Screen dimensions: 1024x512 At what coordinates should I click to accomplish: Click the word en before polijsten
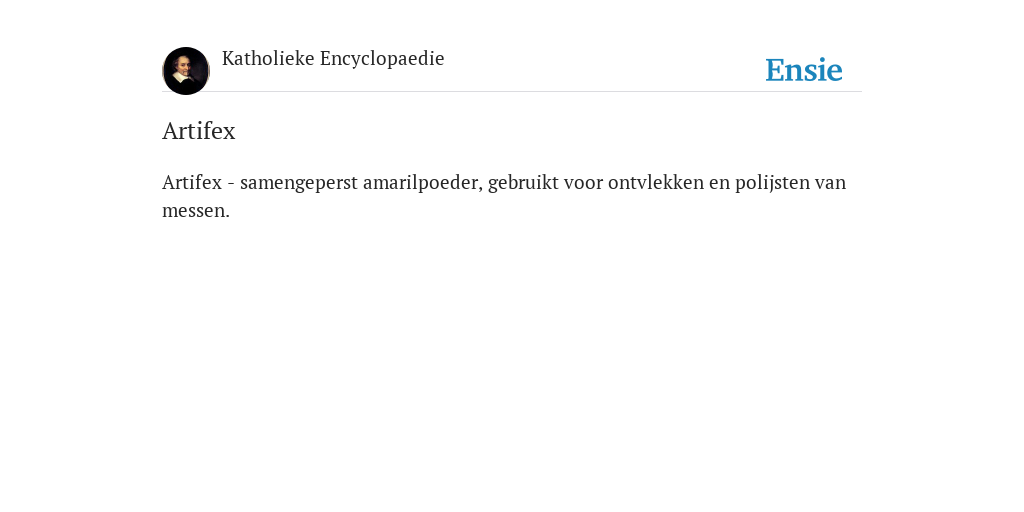coord(719,184)
